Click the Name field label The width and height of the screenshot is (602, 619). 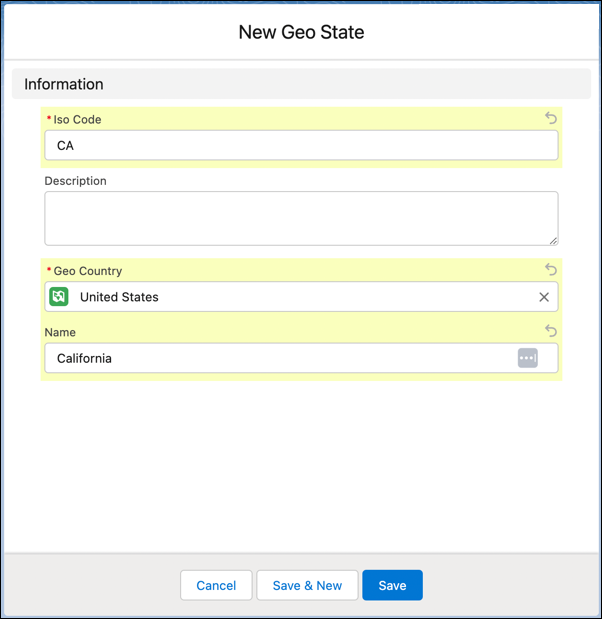pos(60,332)
